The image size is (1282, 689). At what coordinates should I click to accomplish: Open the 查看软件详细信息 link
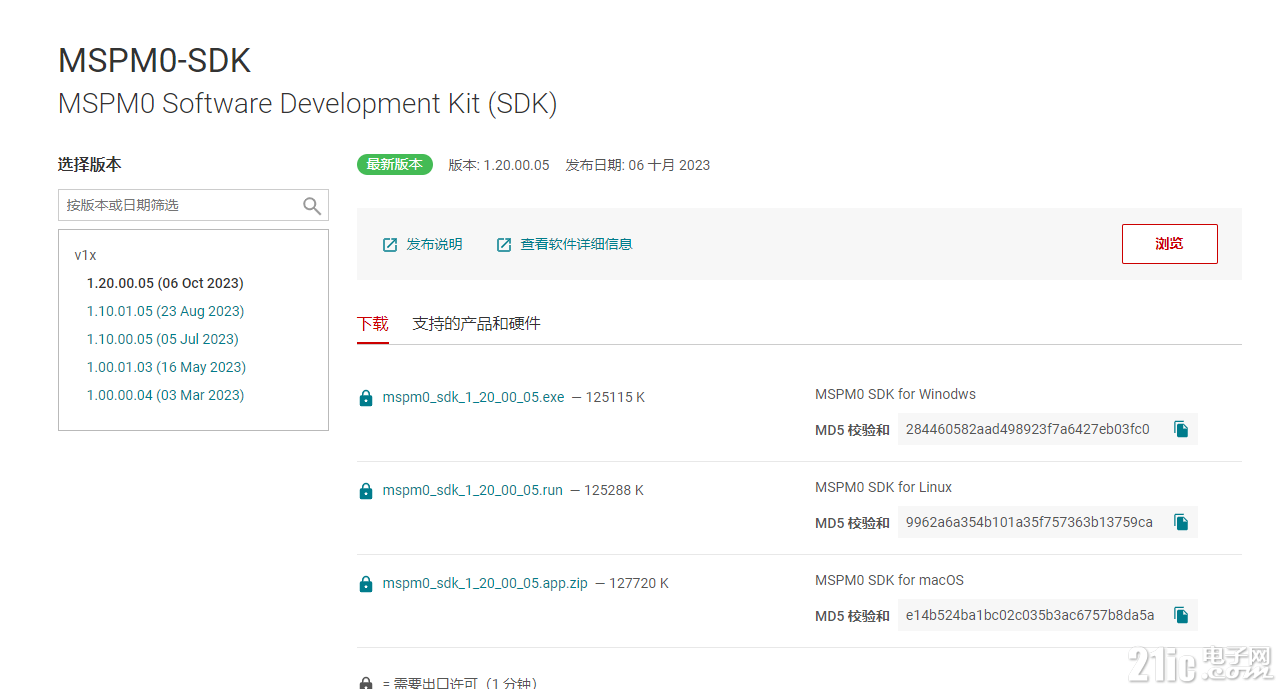coord(576,245)
